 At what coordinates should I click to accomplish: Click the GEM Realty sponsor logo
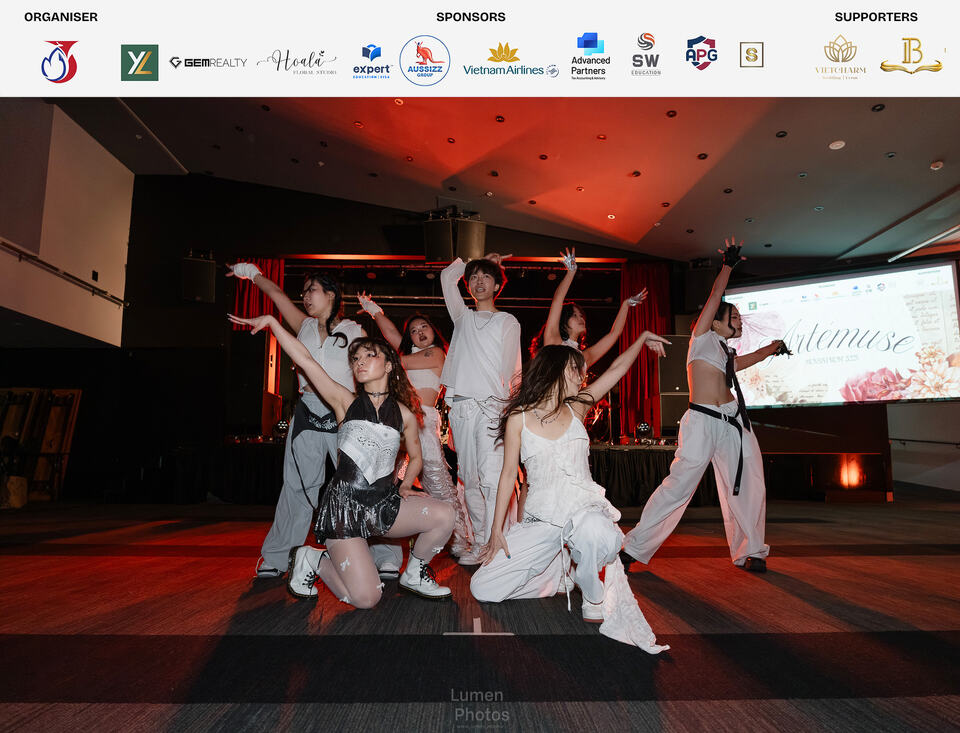pos(208,62)
